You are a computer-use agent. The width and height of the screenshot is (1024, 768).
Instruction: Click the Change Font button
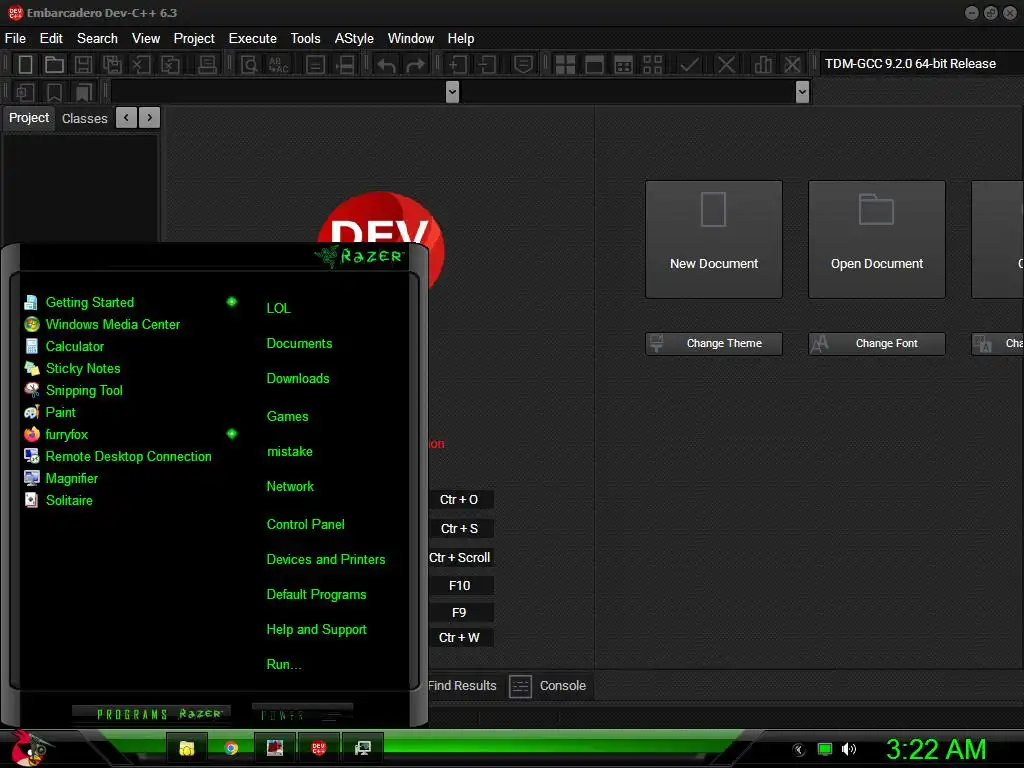(876, 344)
